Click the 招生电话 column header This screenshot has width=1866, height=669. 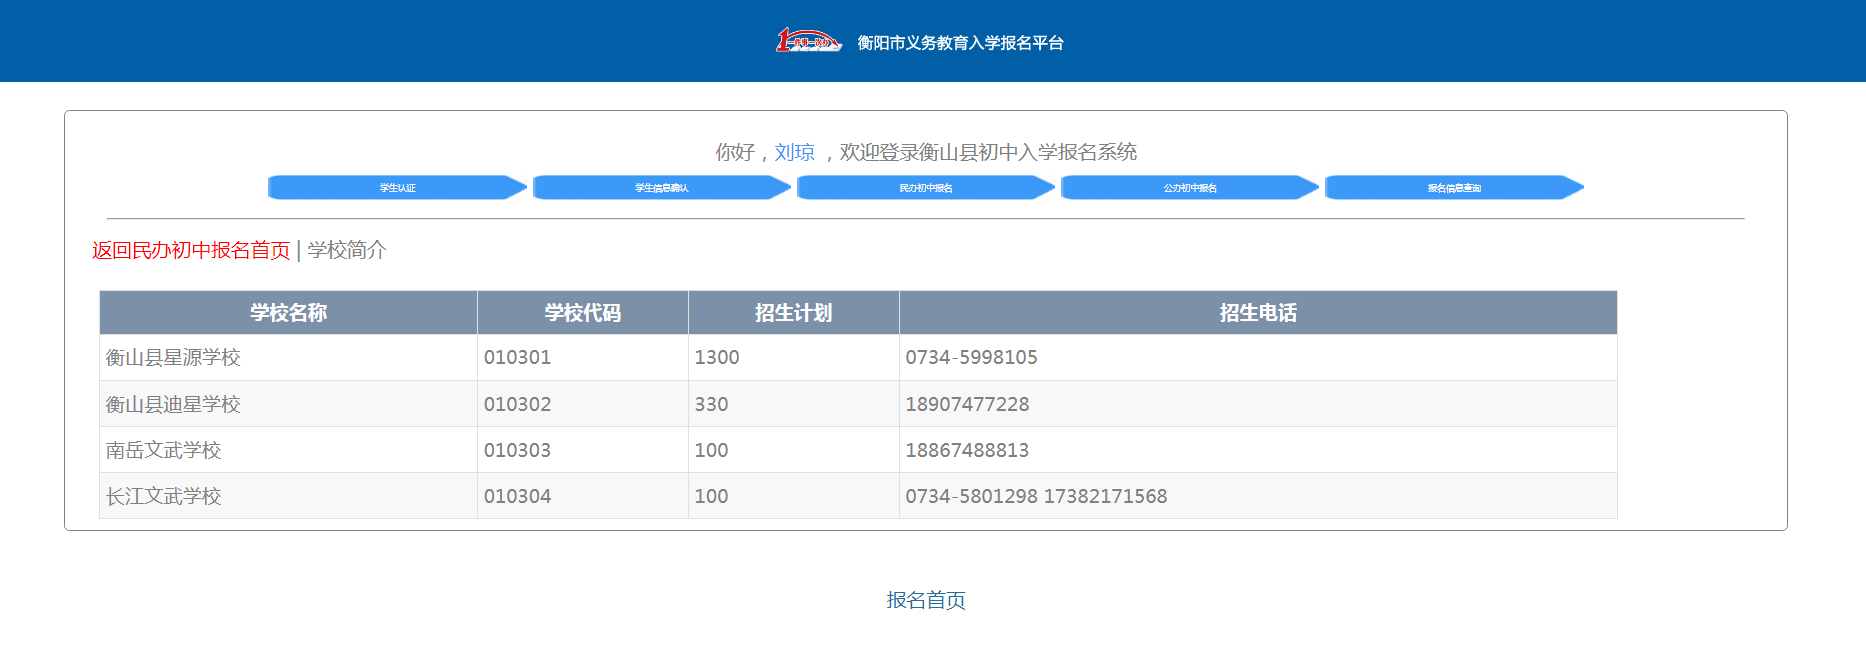pyautogui.click(x=1257, y=313)
